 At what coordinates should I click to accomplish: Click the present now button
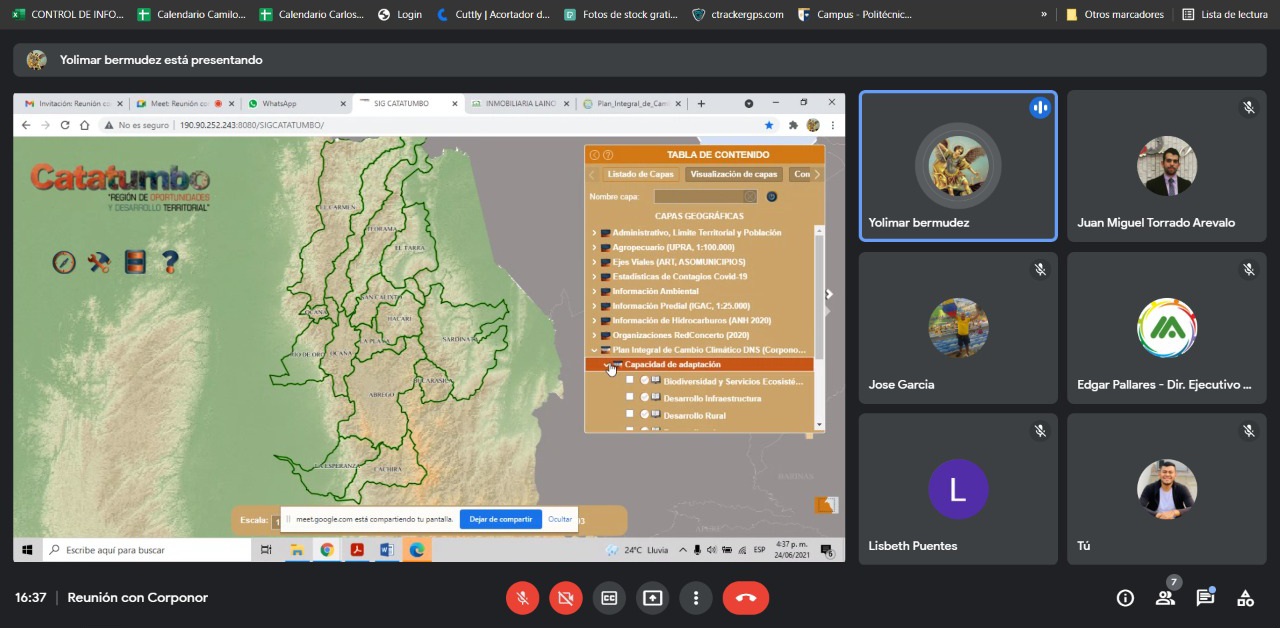[x=652, y=598]
